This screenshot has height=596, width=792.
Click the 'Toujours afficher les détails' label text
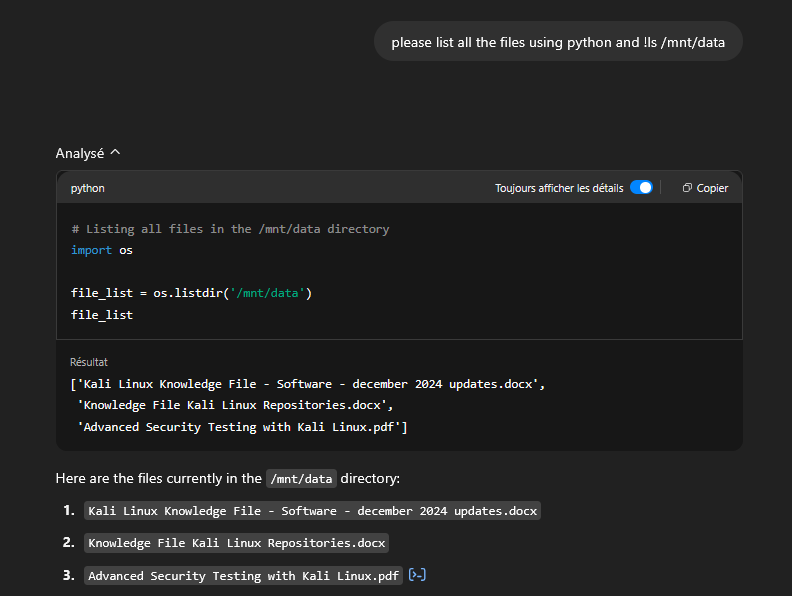coord(559,188)
